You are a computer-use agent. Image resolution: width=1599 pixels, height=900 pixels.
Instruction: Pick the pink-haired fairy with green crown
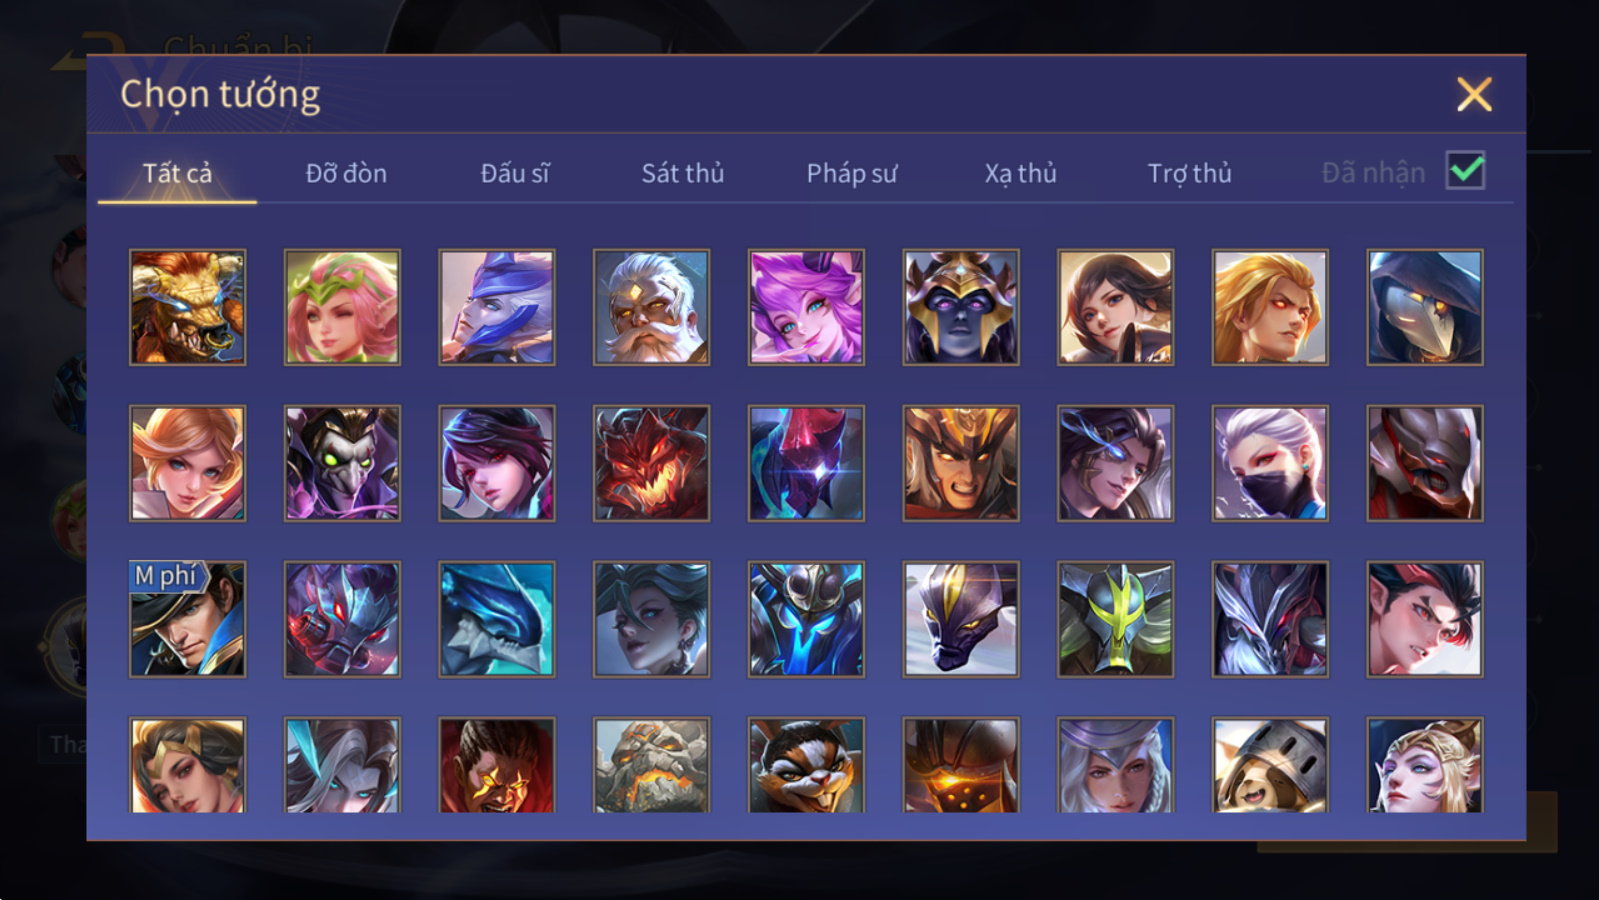[342, 307]
